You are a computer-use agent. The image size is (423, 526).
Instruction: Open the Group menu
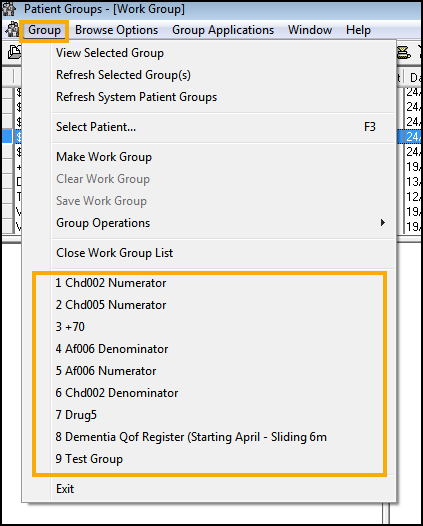(x=44, y=30)
